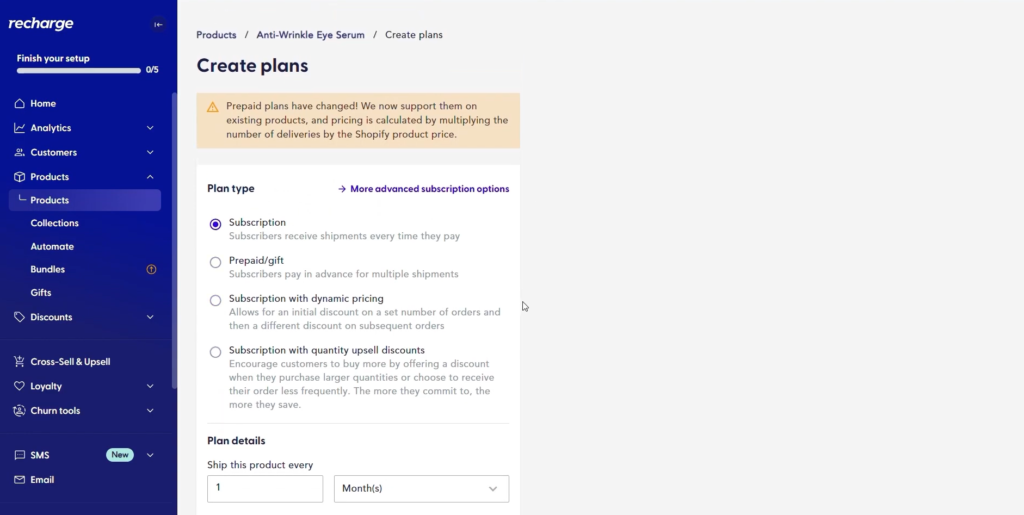
Task: Open Collections in the sidebar
Action: tap(54, 223)
